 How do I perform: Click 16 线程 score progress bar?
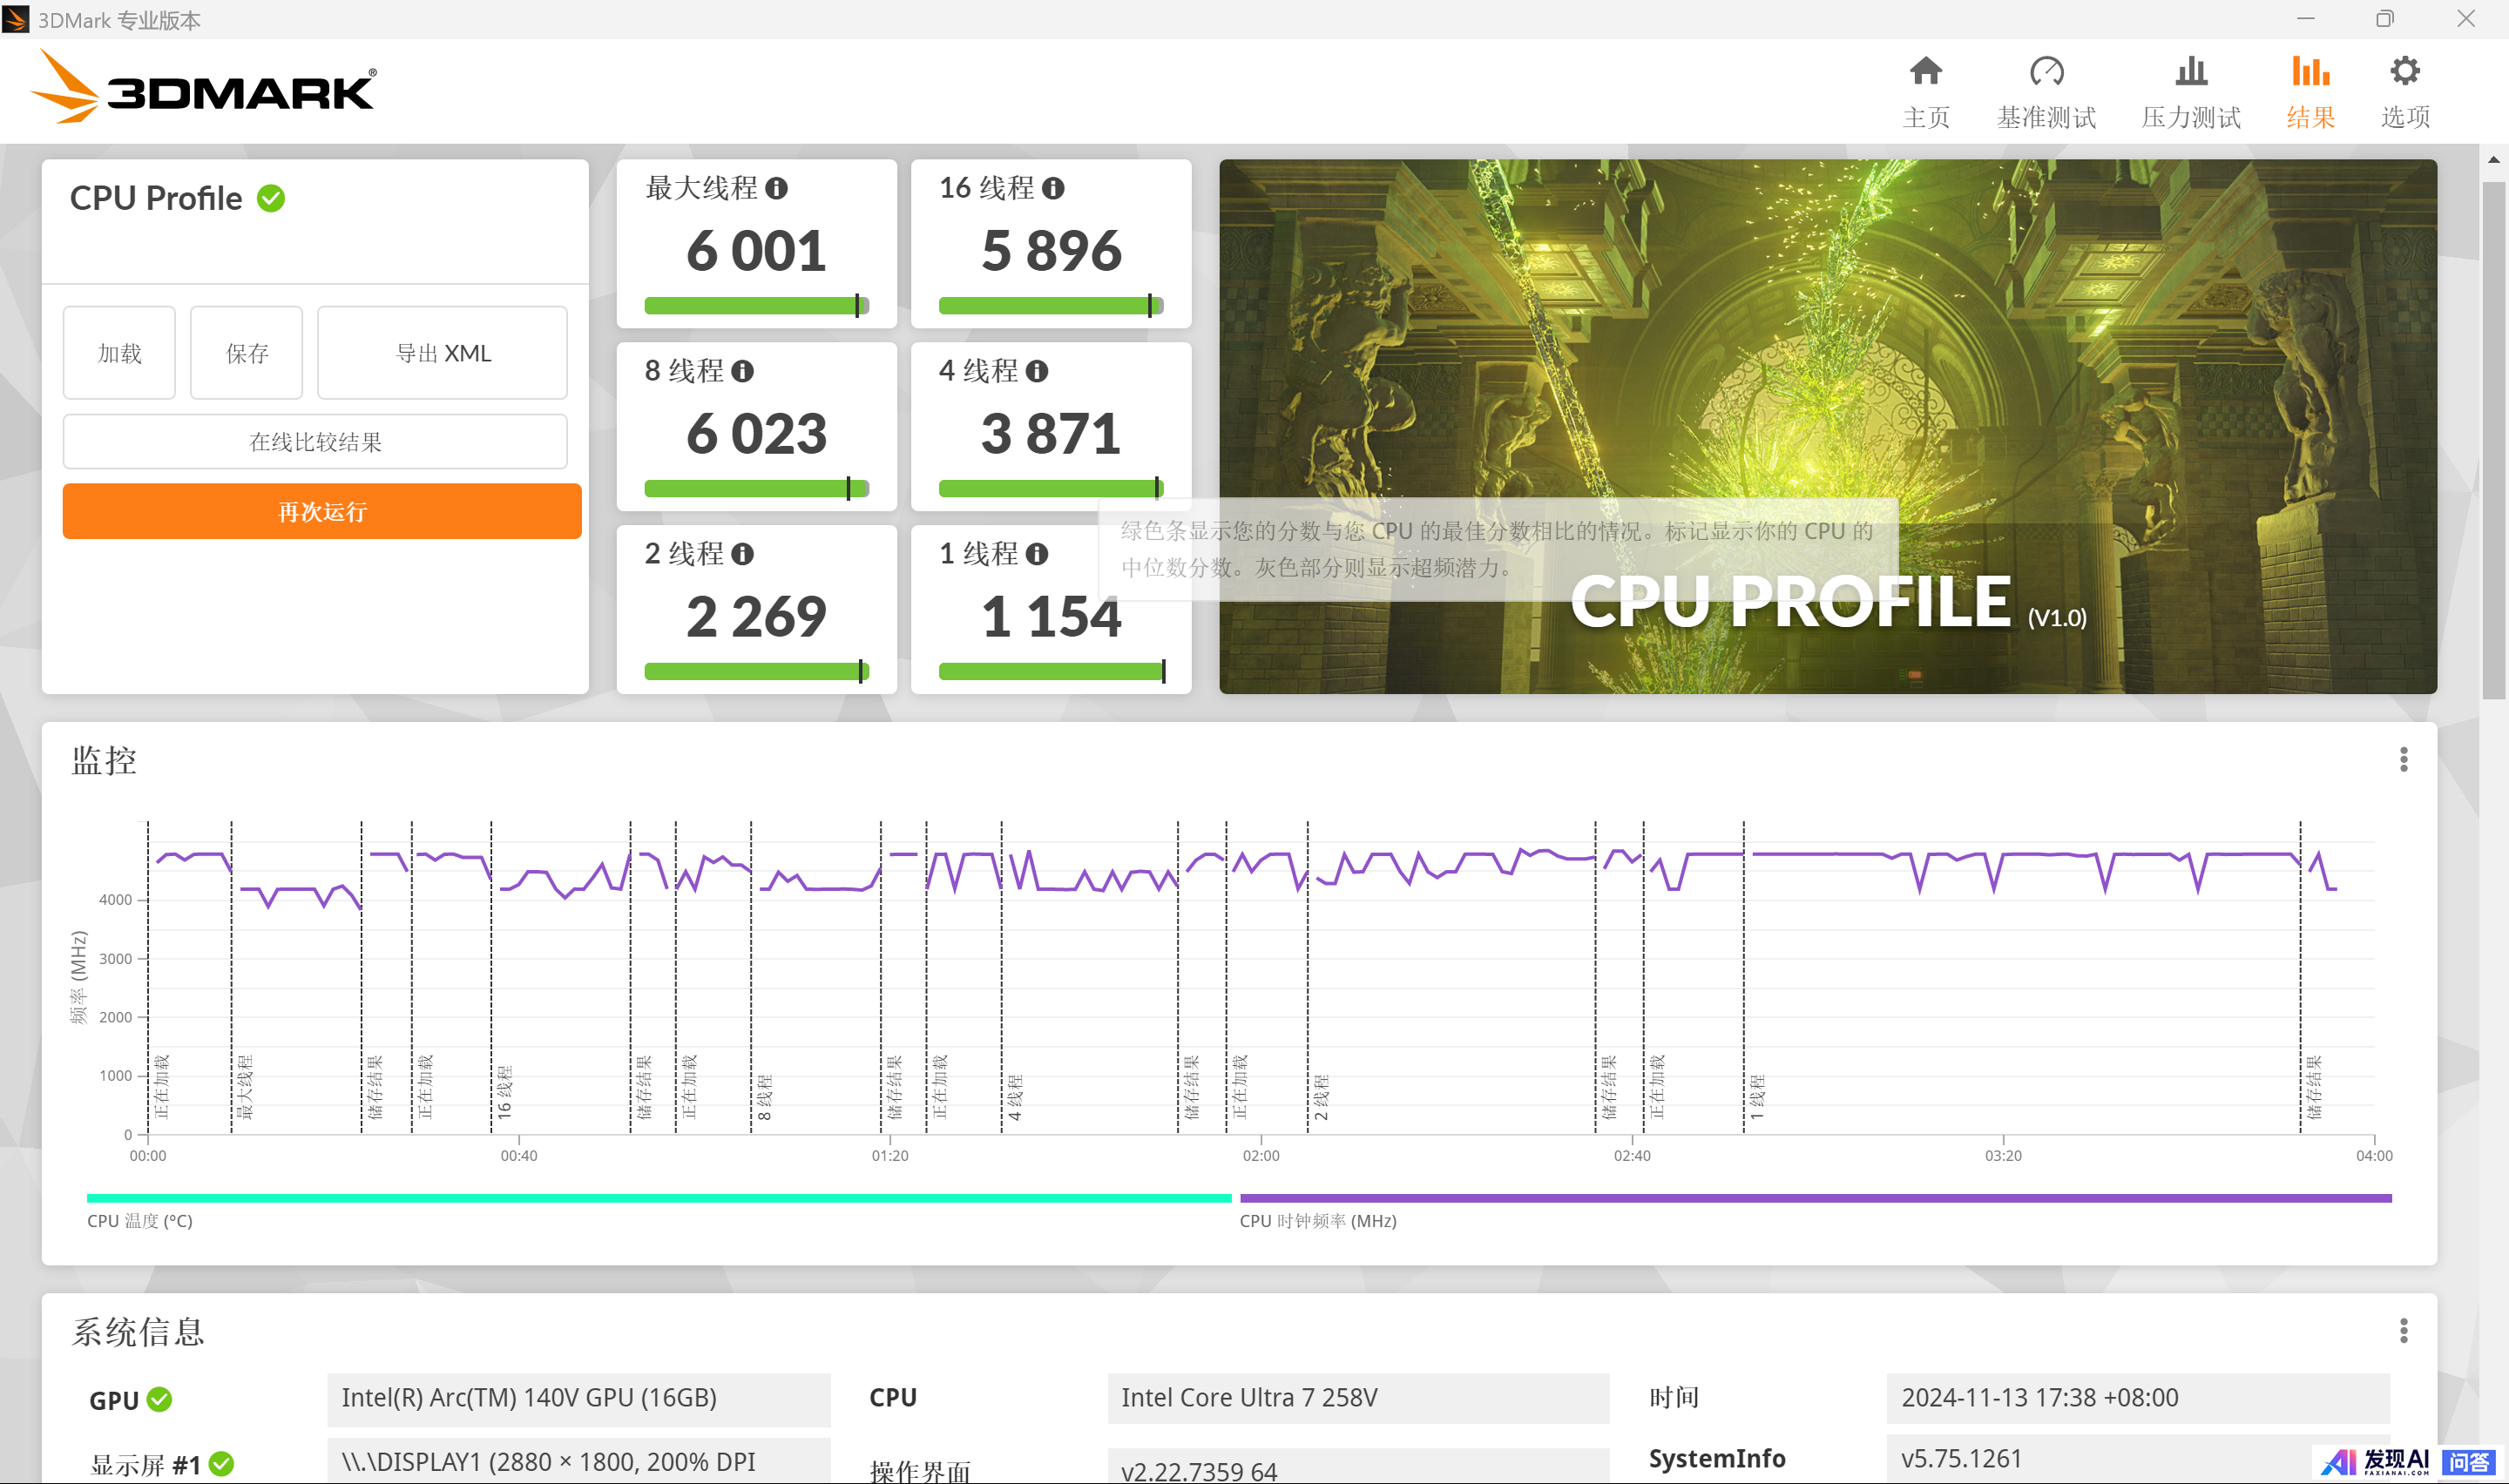tap(1051, 306)
